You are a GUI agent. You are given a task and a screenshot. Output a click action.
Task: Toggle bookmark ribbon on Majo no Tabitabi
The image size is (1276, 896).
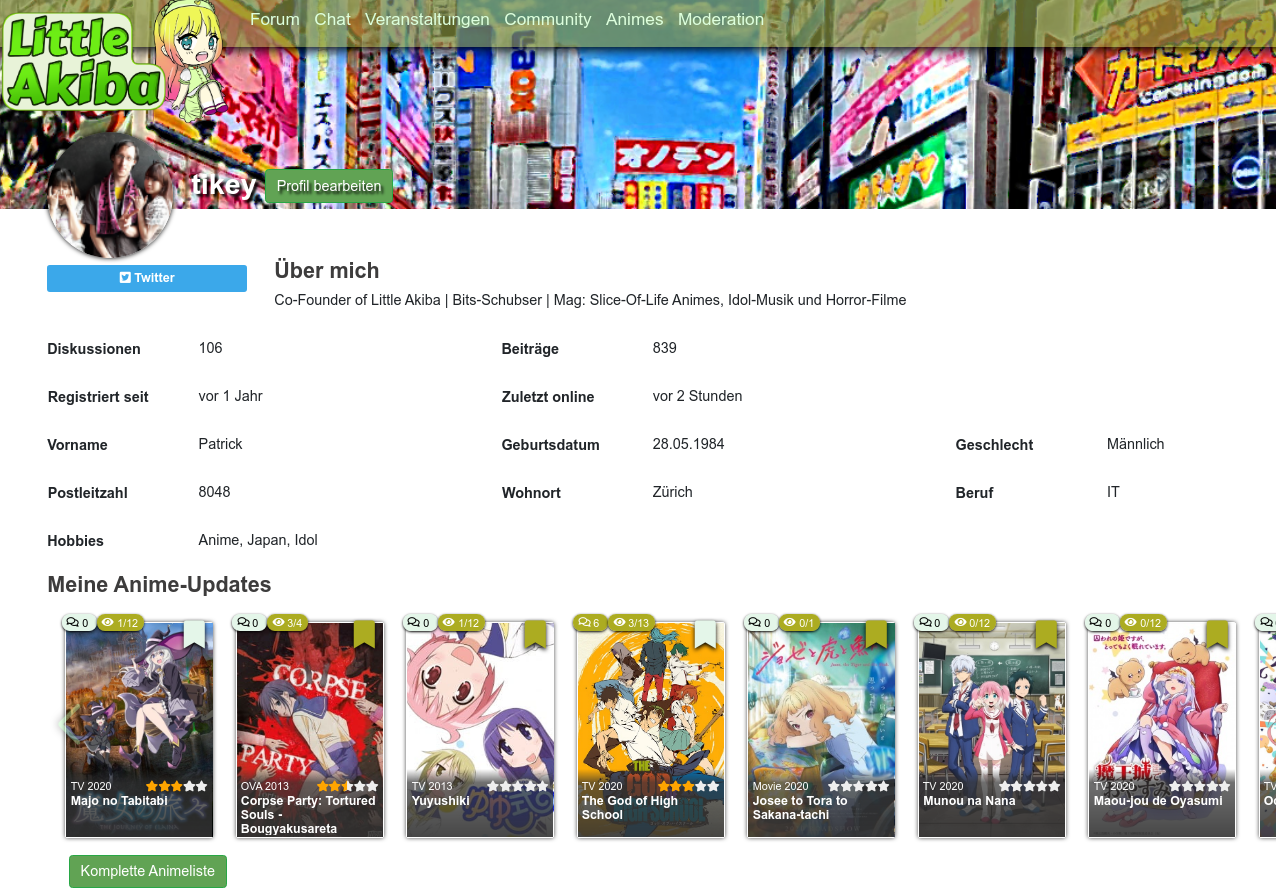[194, 634]
